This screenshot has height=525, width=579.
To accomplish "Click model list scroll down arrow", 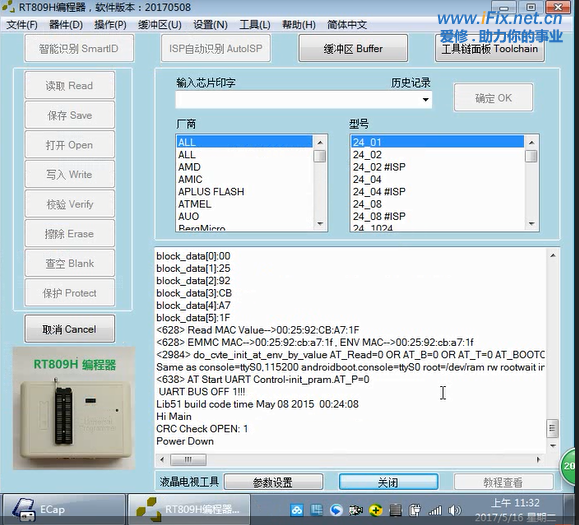I will (x=531, y=224).
